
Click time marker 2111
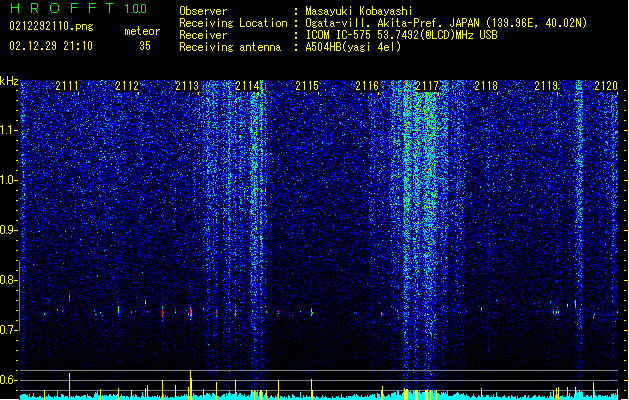coord(67,85)
